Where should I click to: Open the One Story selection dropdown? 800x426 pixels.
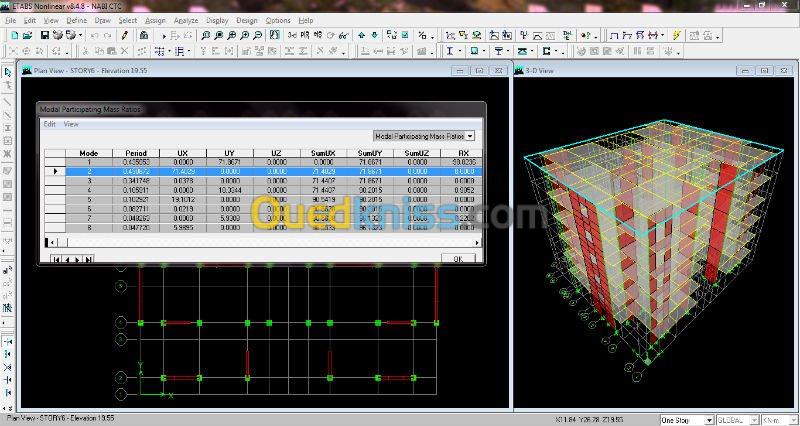pos(709,420)
